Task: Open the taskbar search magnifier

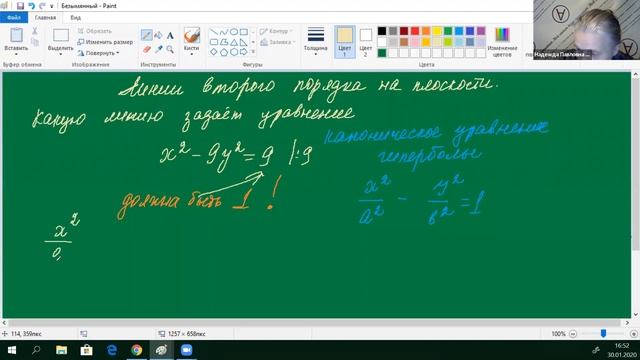Action: [36, 350]
